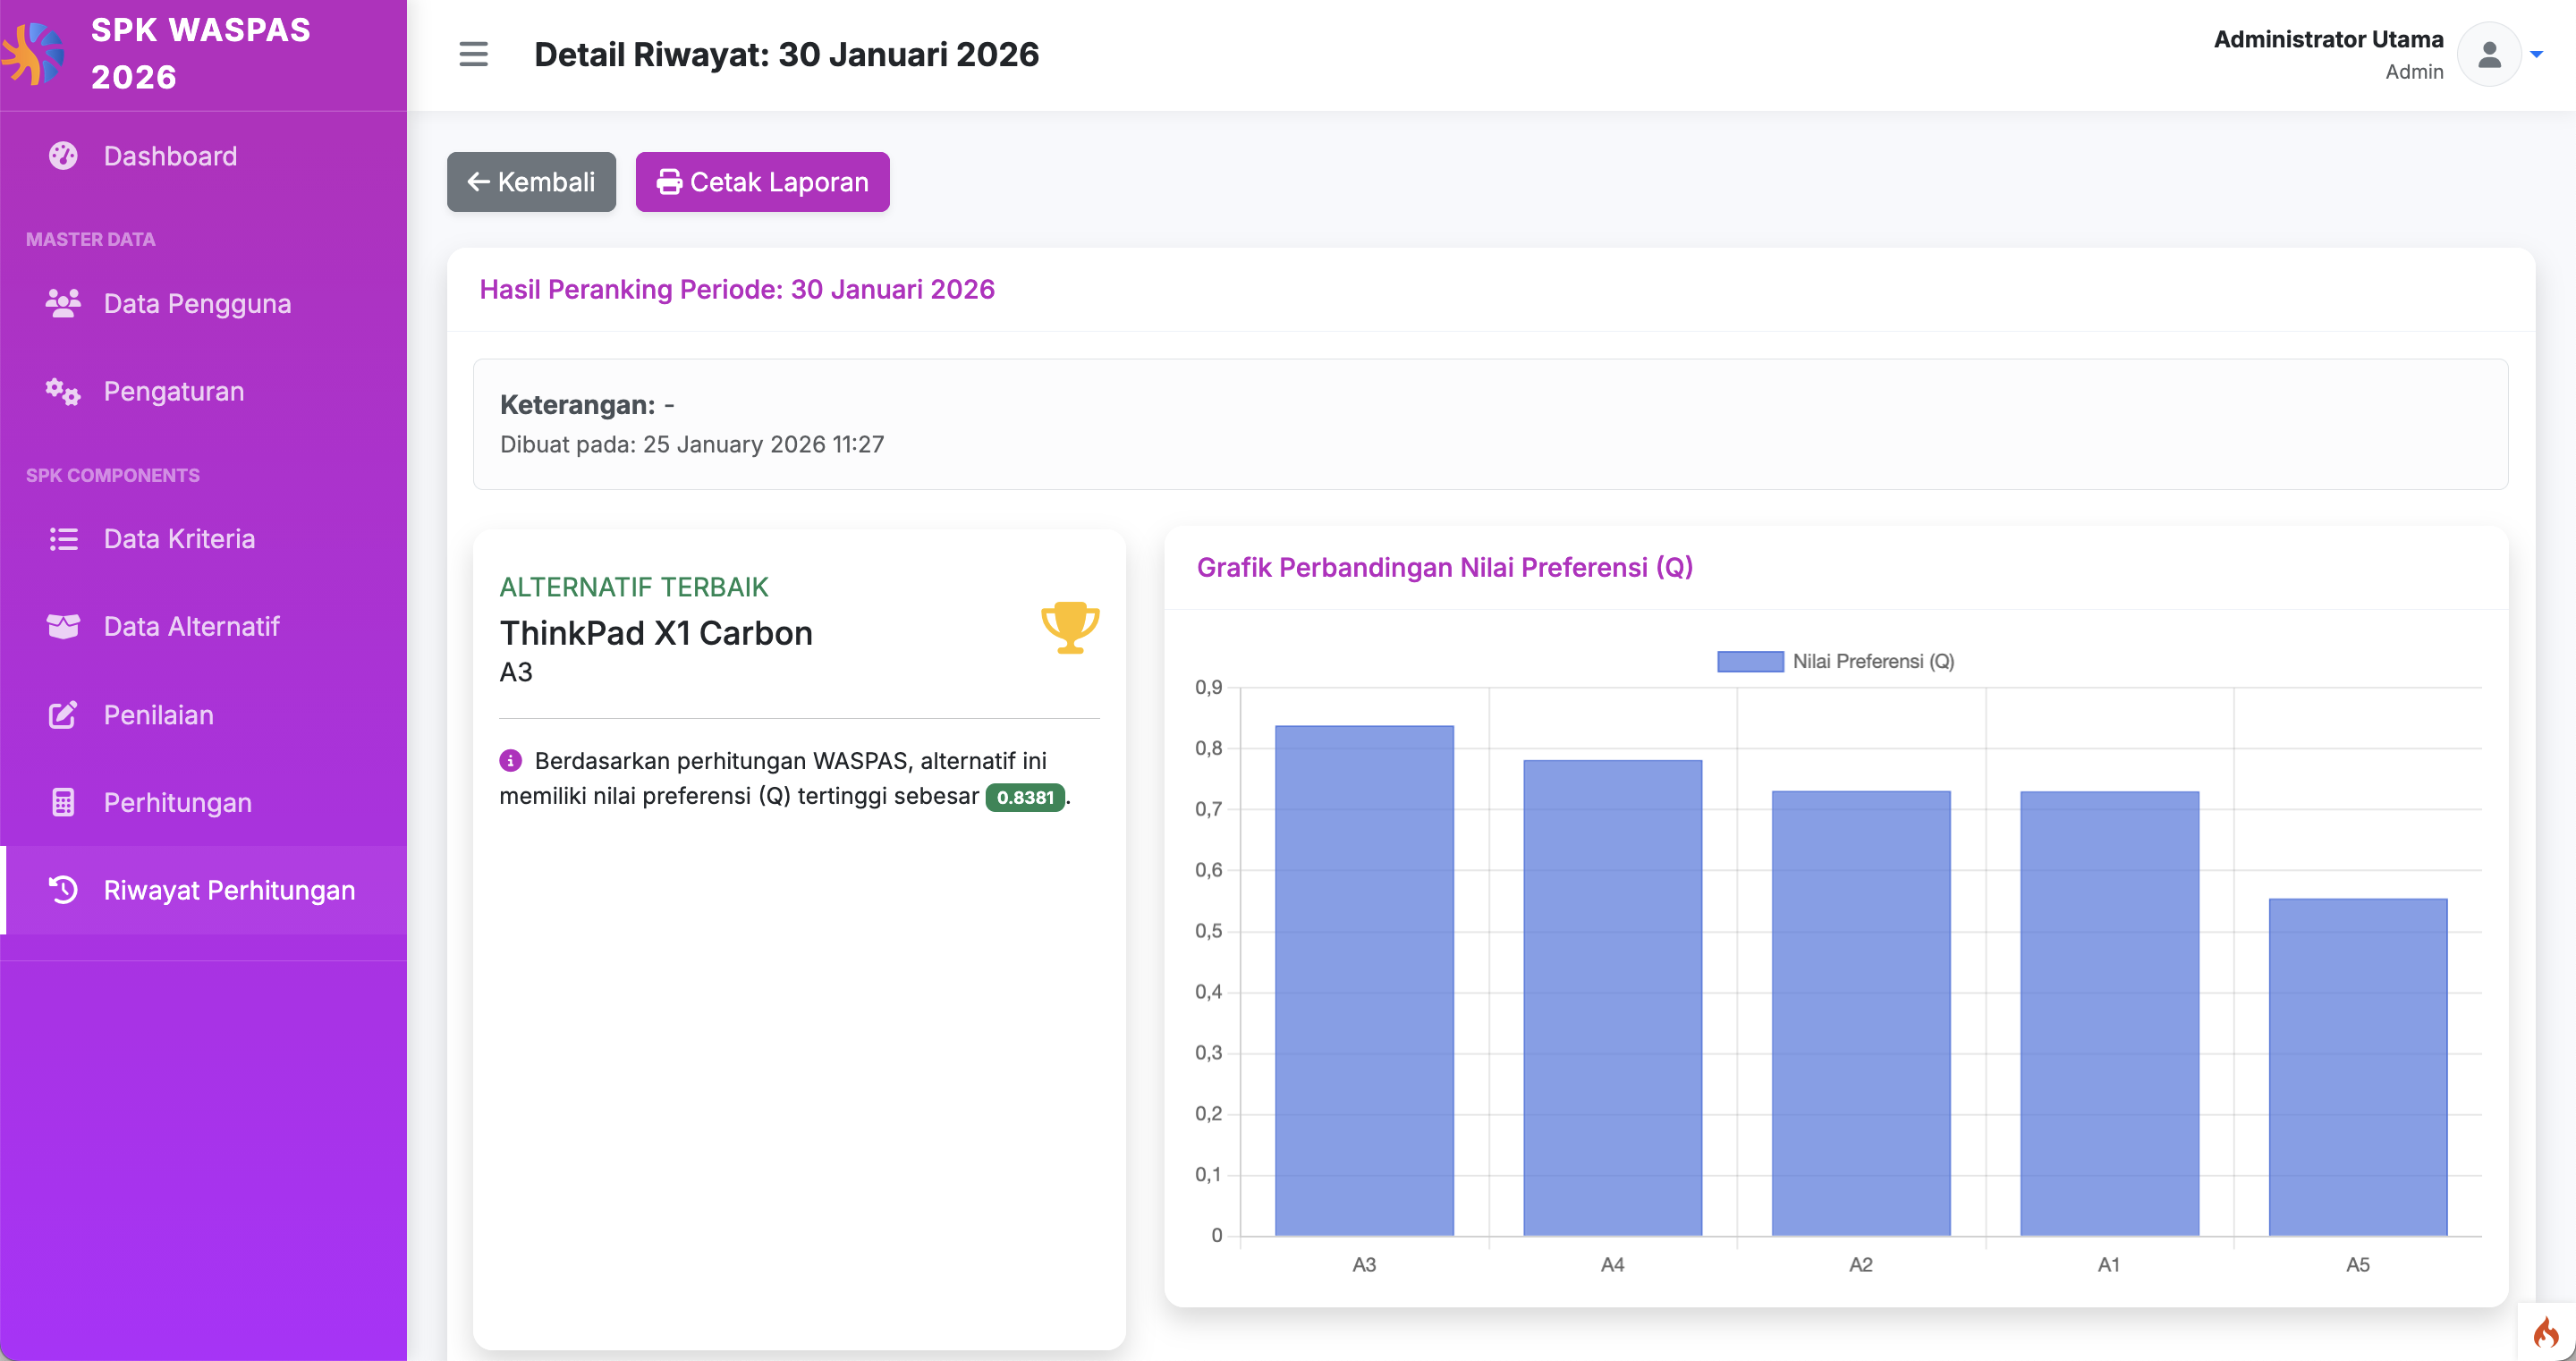This screenshot has height=1361, width=2576.
Task: Navigate to Data Kriteria
Action: pyautogui.click(x=203, y=539)
